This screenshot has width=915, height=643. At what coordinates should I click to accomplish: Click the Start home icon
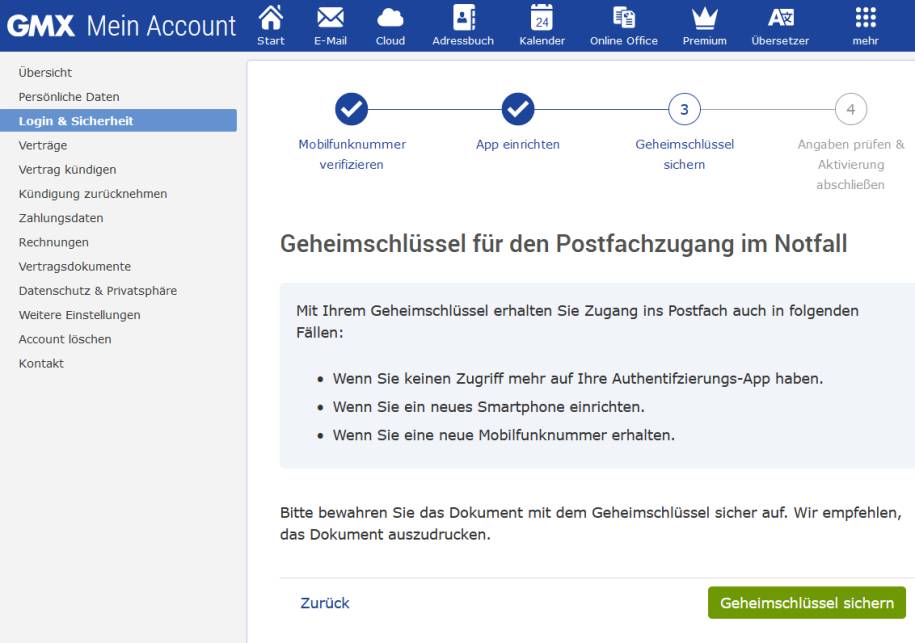coord(270,25)
